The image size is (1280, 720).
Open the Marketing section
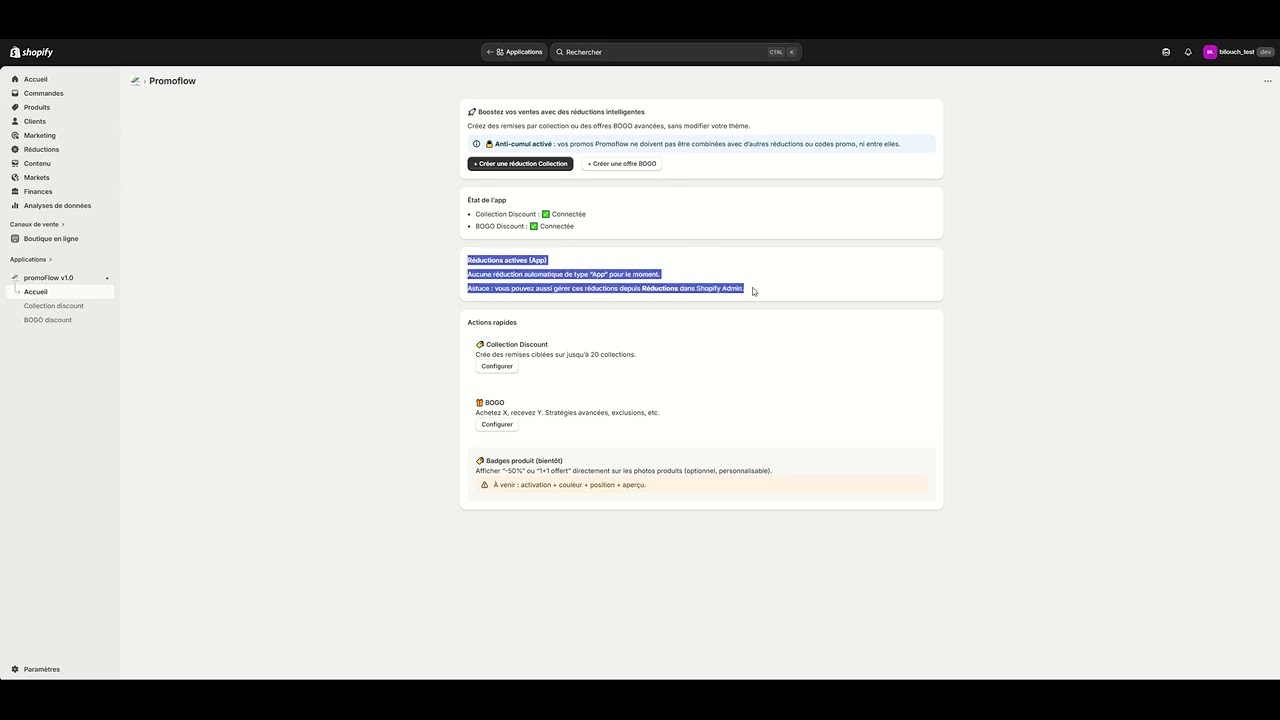(x=60, y=135)
